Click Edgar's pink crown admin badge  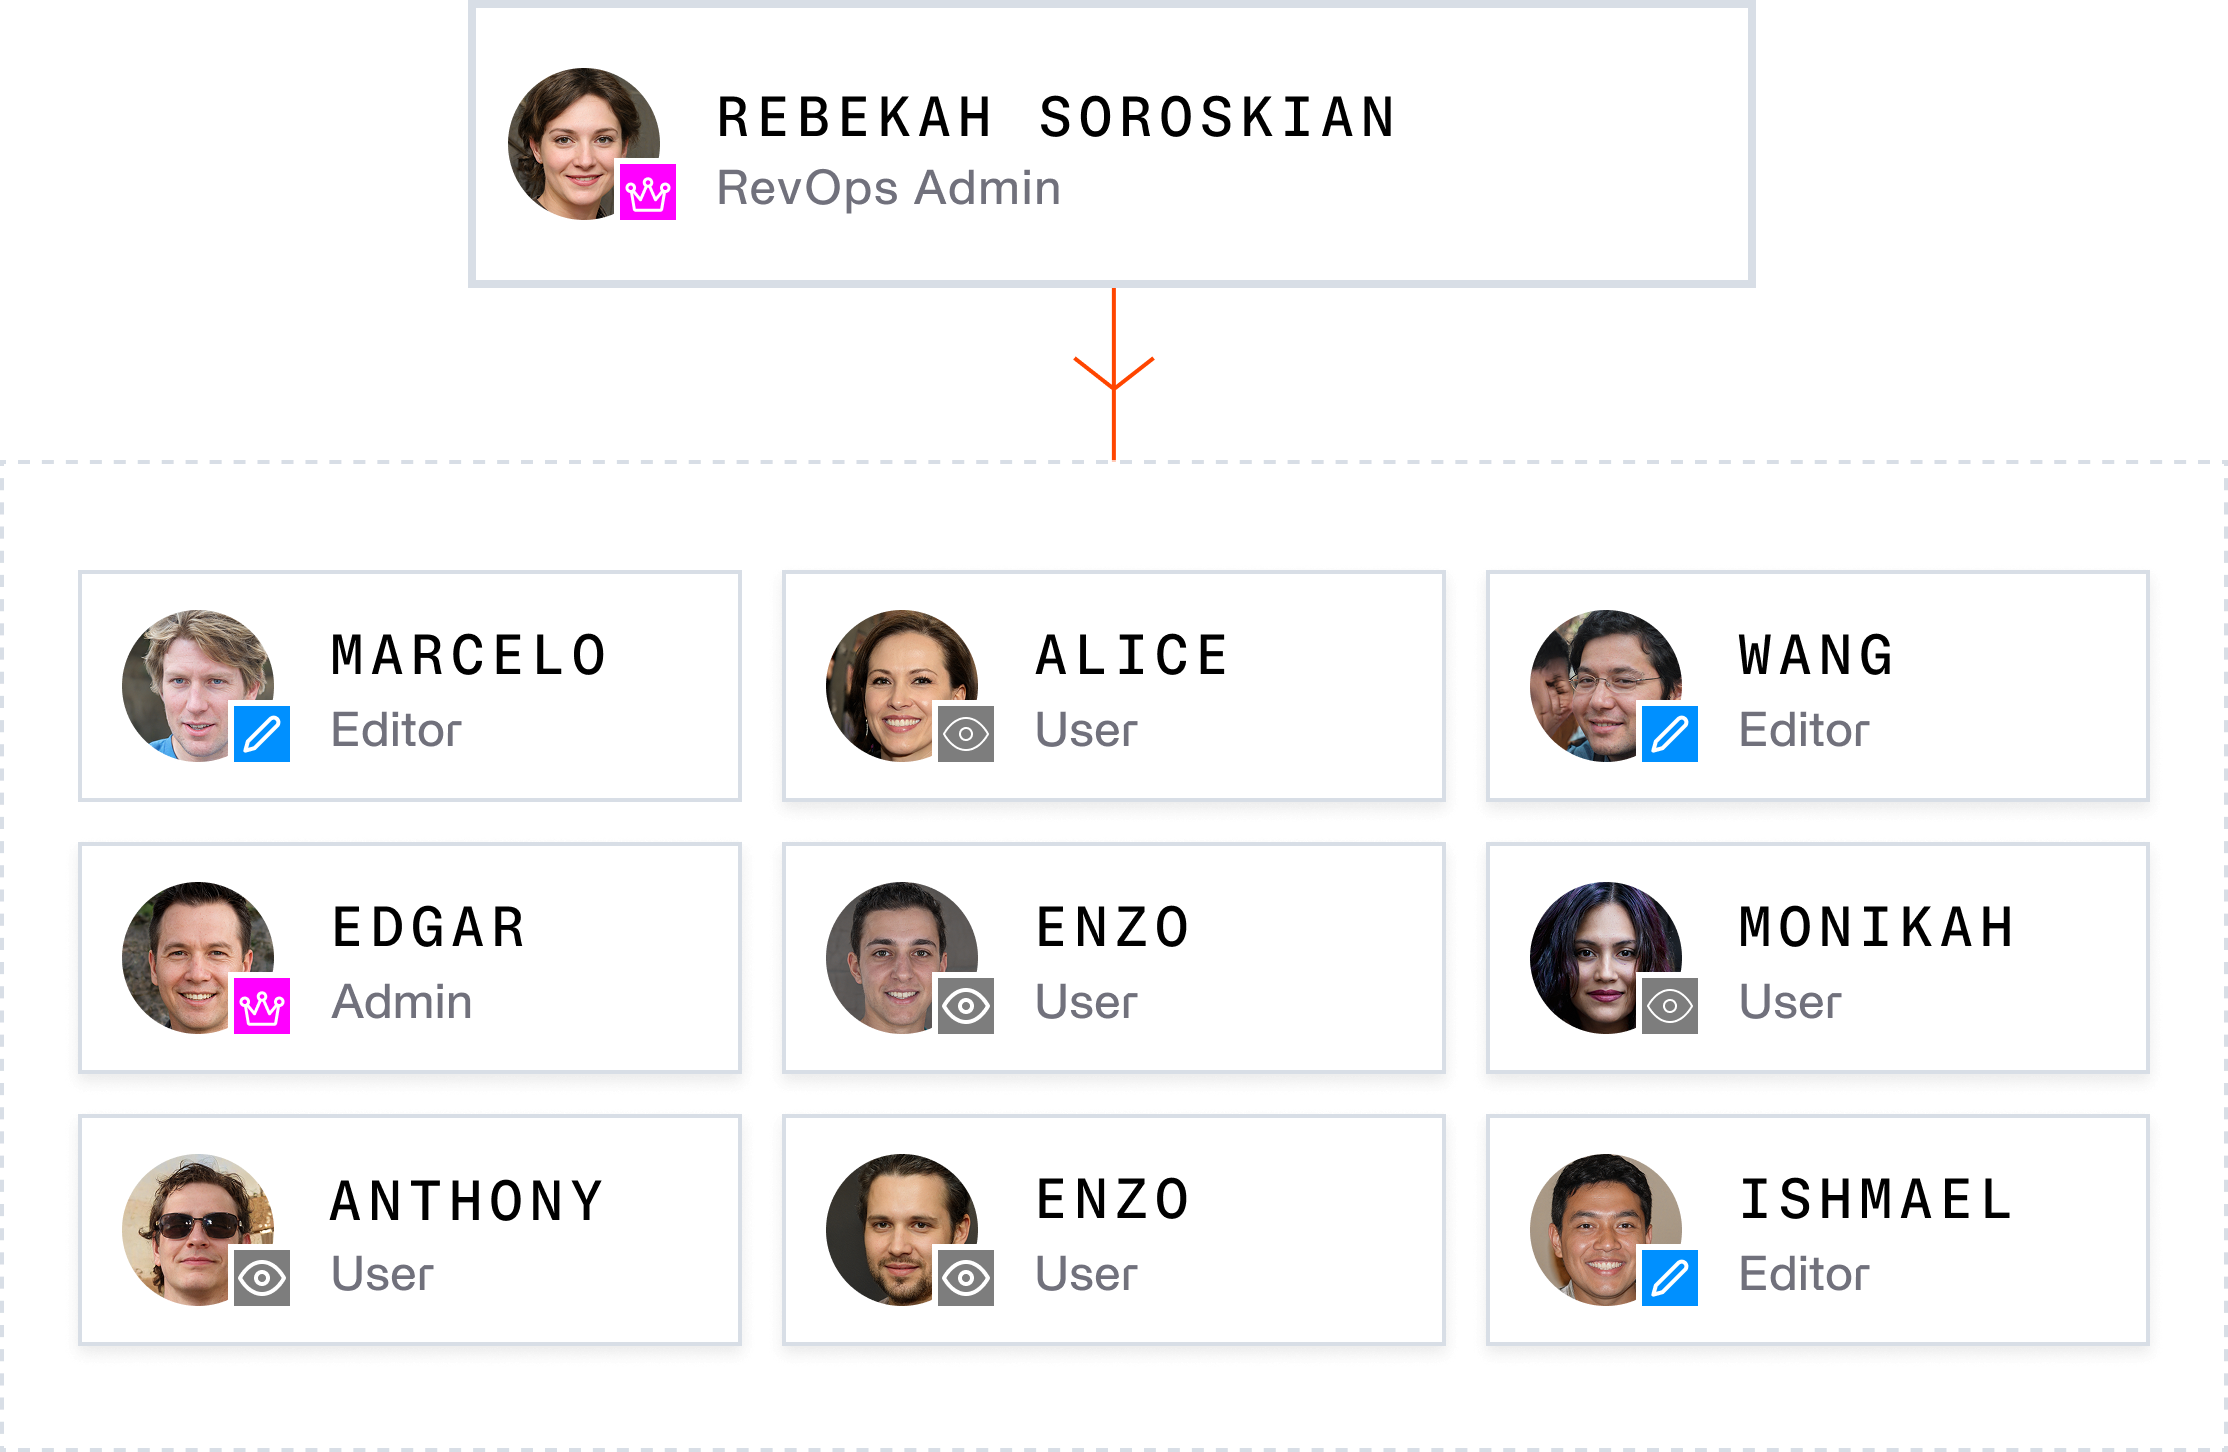click(262, 1006)
